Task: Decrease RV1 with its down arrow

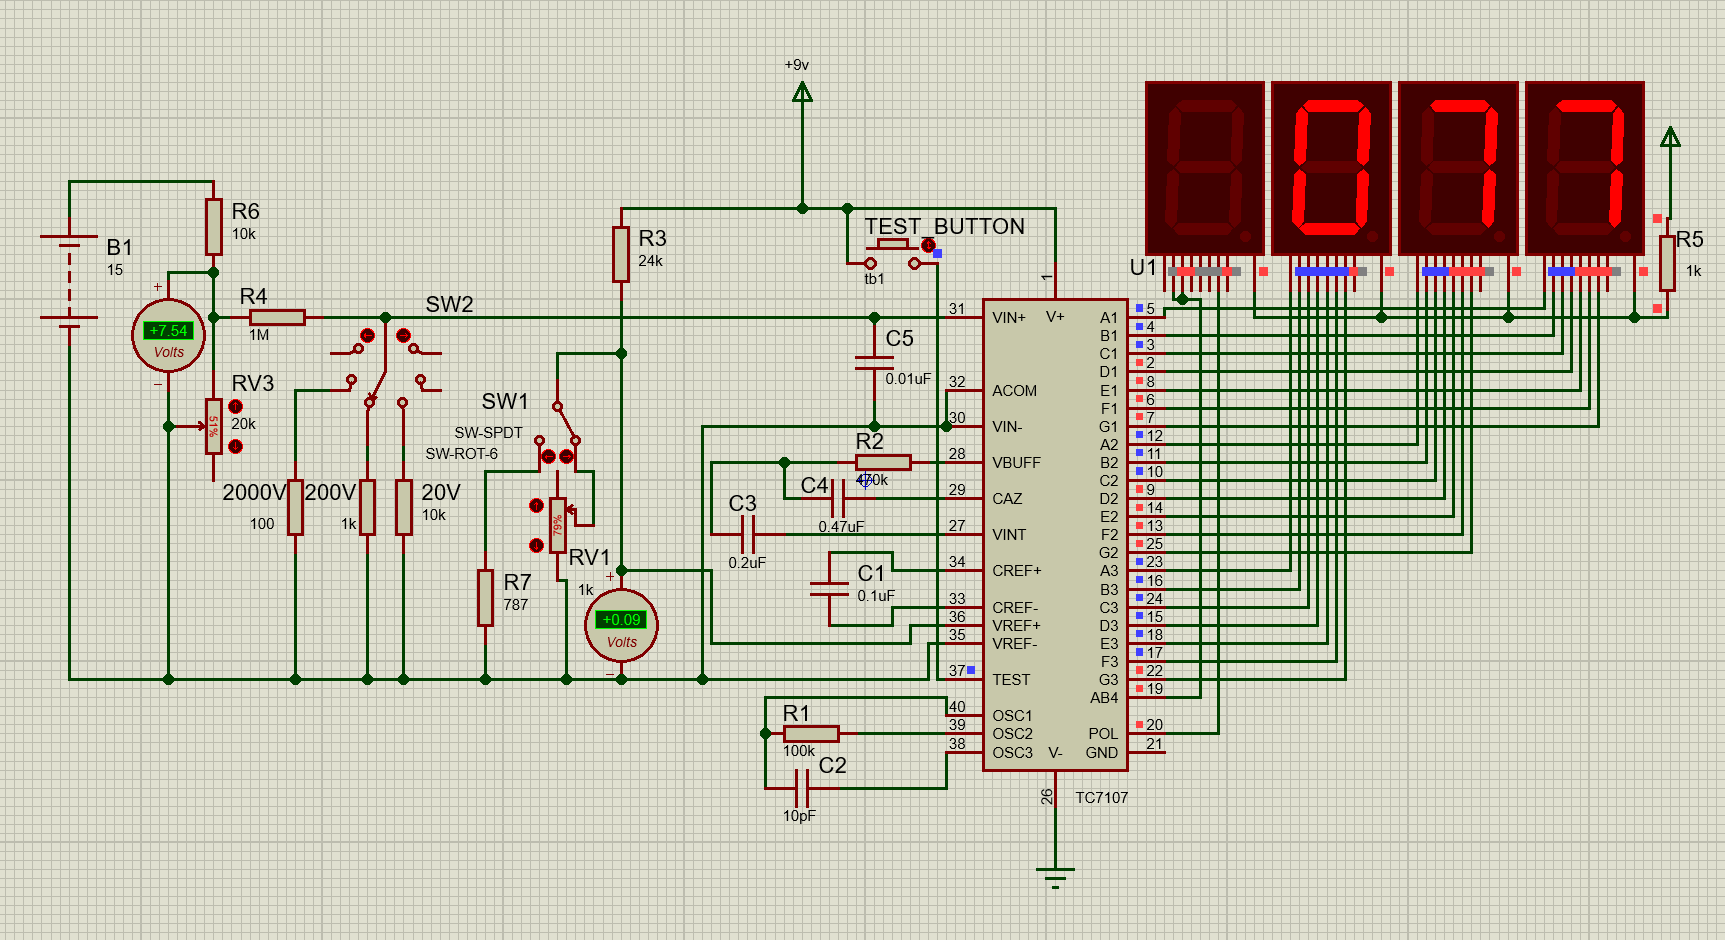Action: click(536, 545)
